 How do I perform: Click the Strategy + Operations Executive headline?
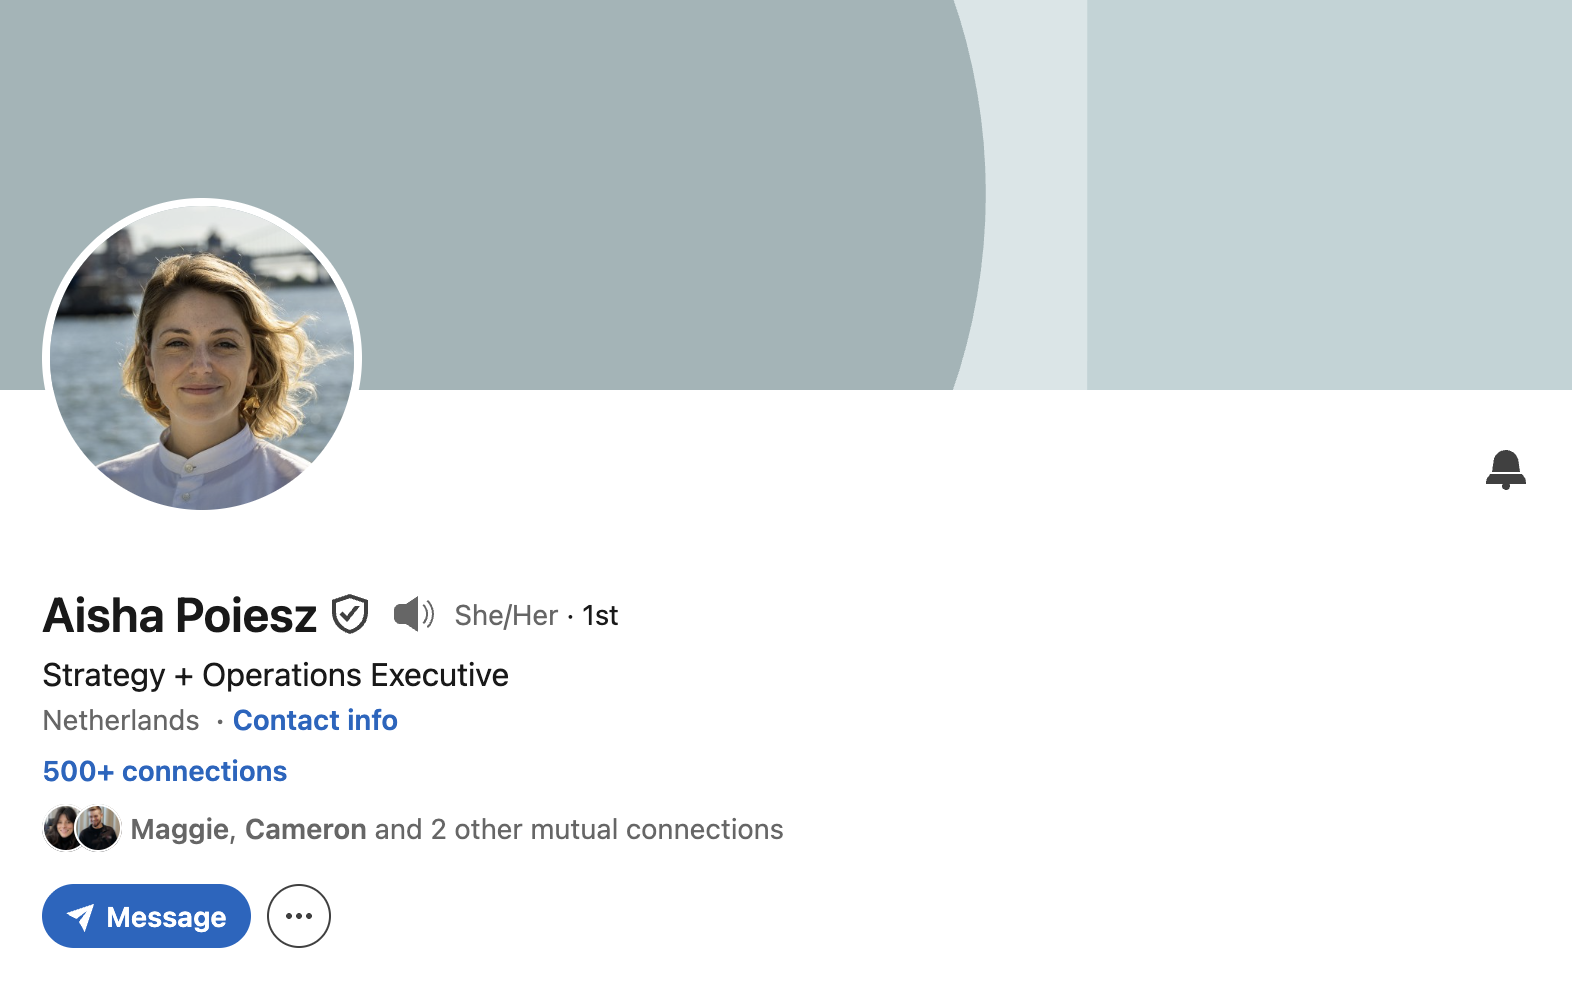[275, 675]
